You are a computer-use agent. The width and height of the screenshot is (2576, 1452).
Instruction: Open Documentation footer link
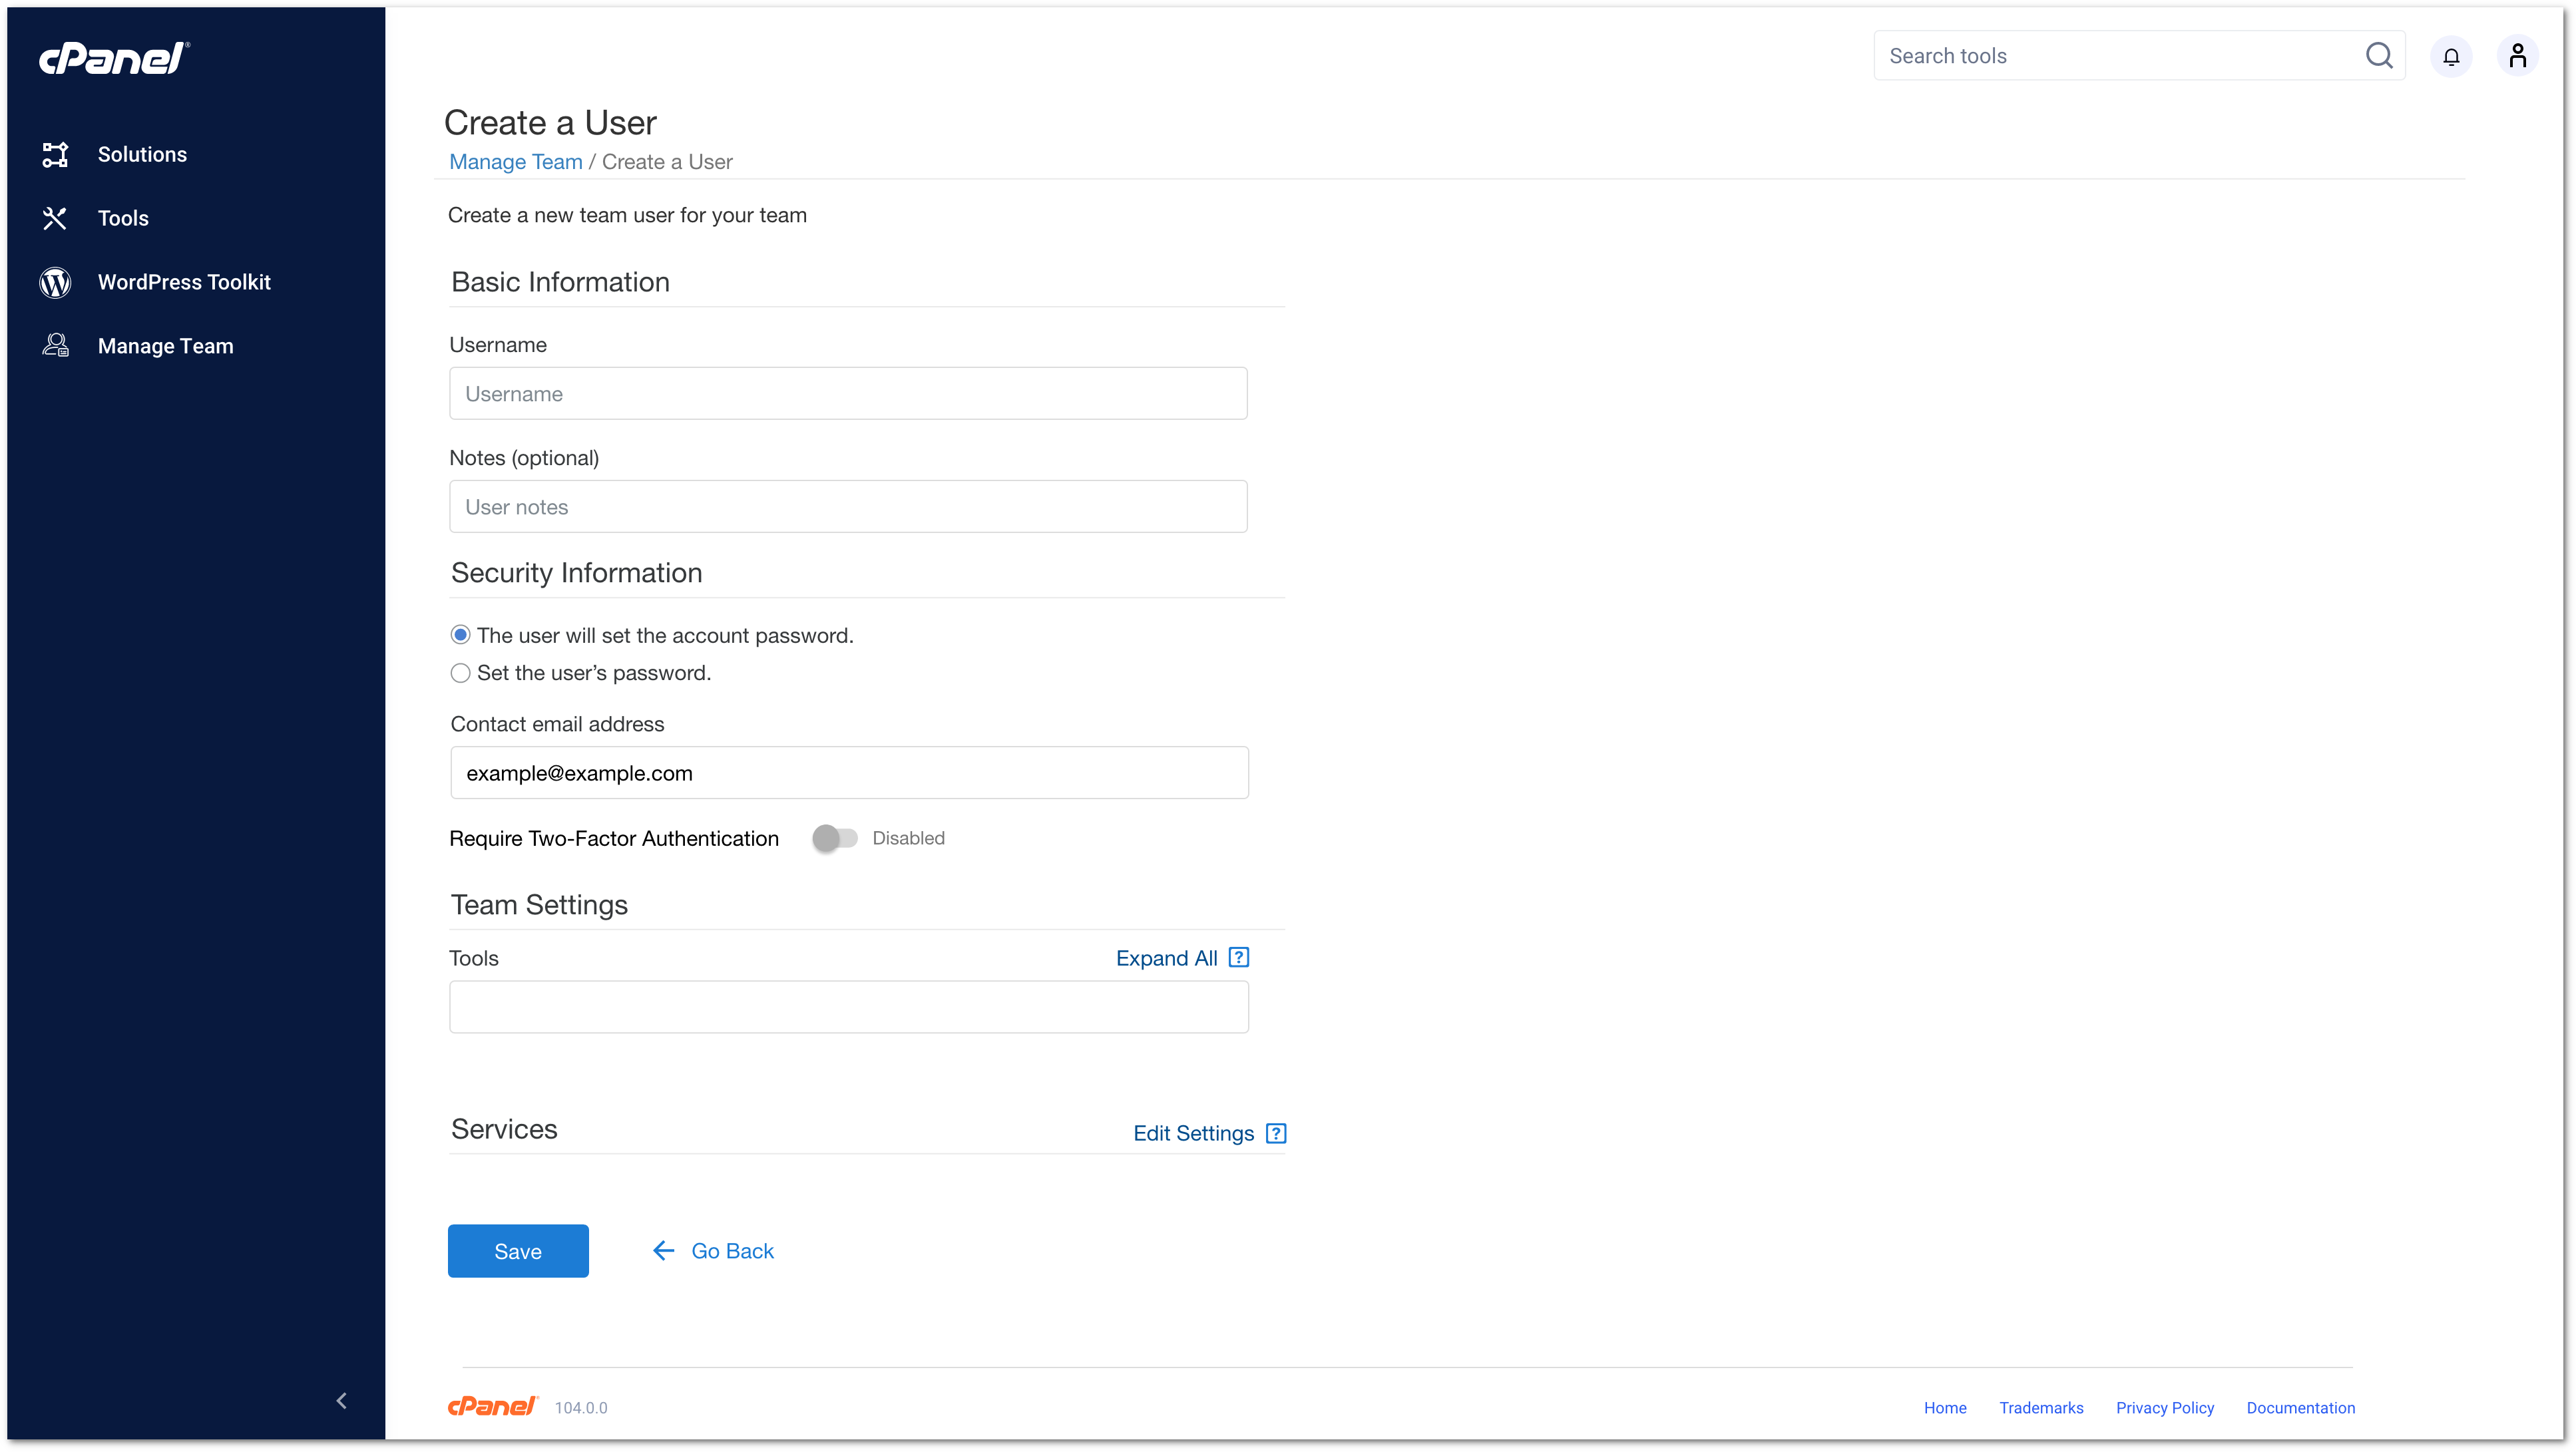(2300, 1407)
